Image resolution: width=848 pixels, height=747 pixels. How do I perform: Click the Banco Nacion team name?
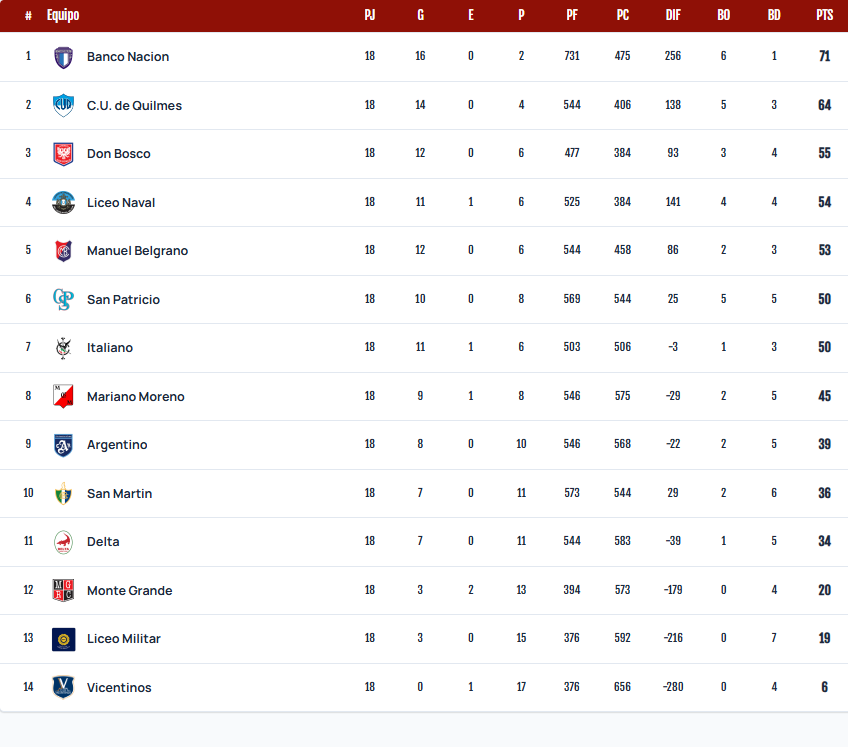[x=128, y=56]
